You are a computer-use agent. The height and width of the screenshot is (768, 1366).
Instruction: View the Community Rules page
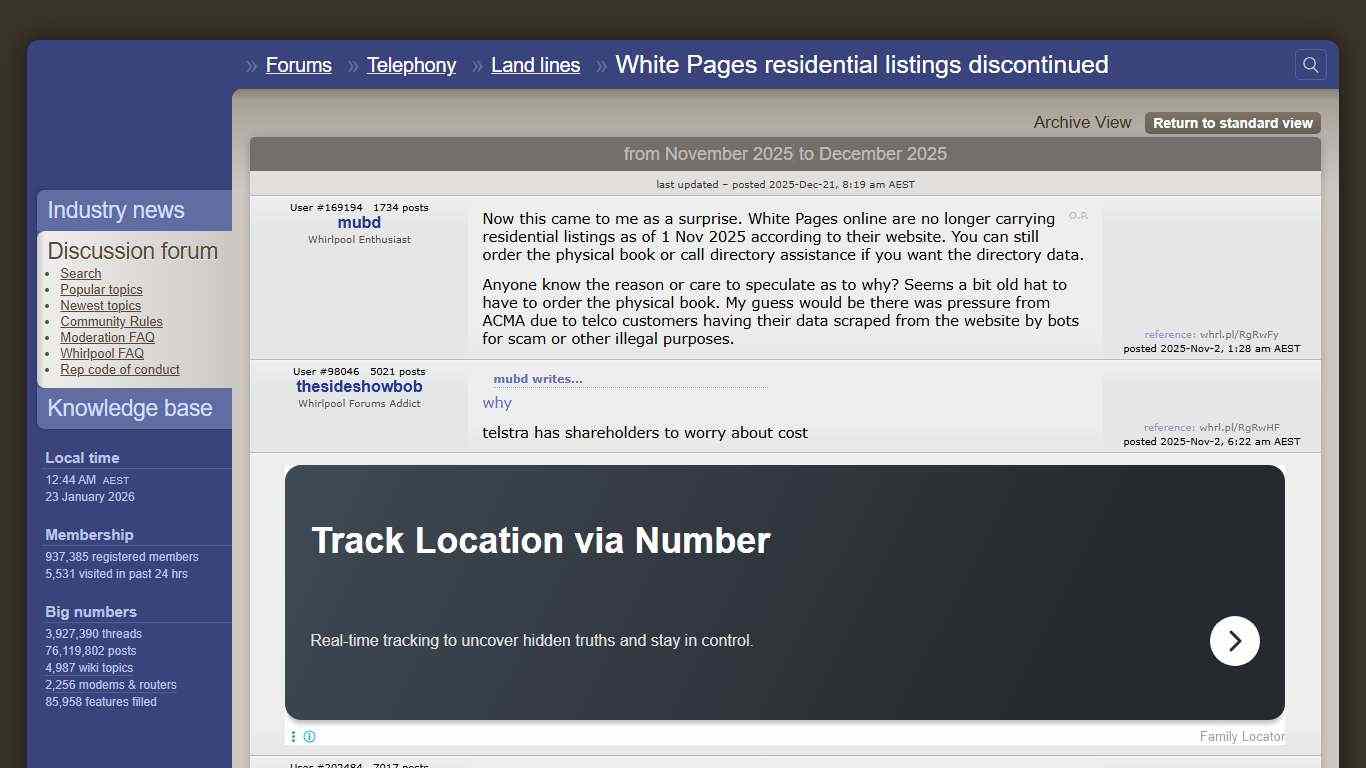(111, 321)
